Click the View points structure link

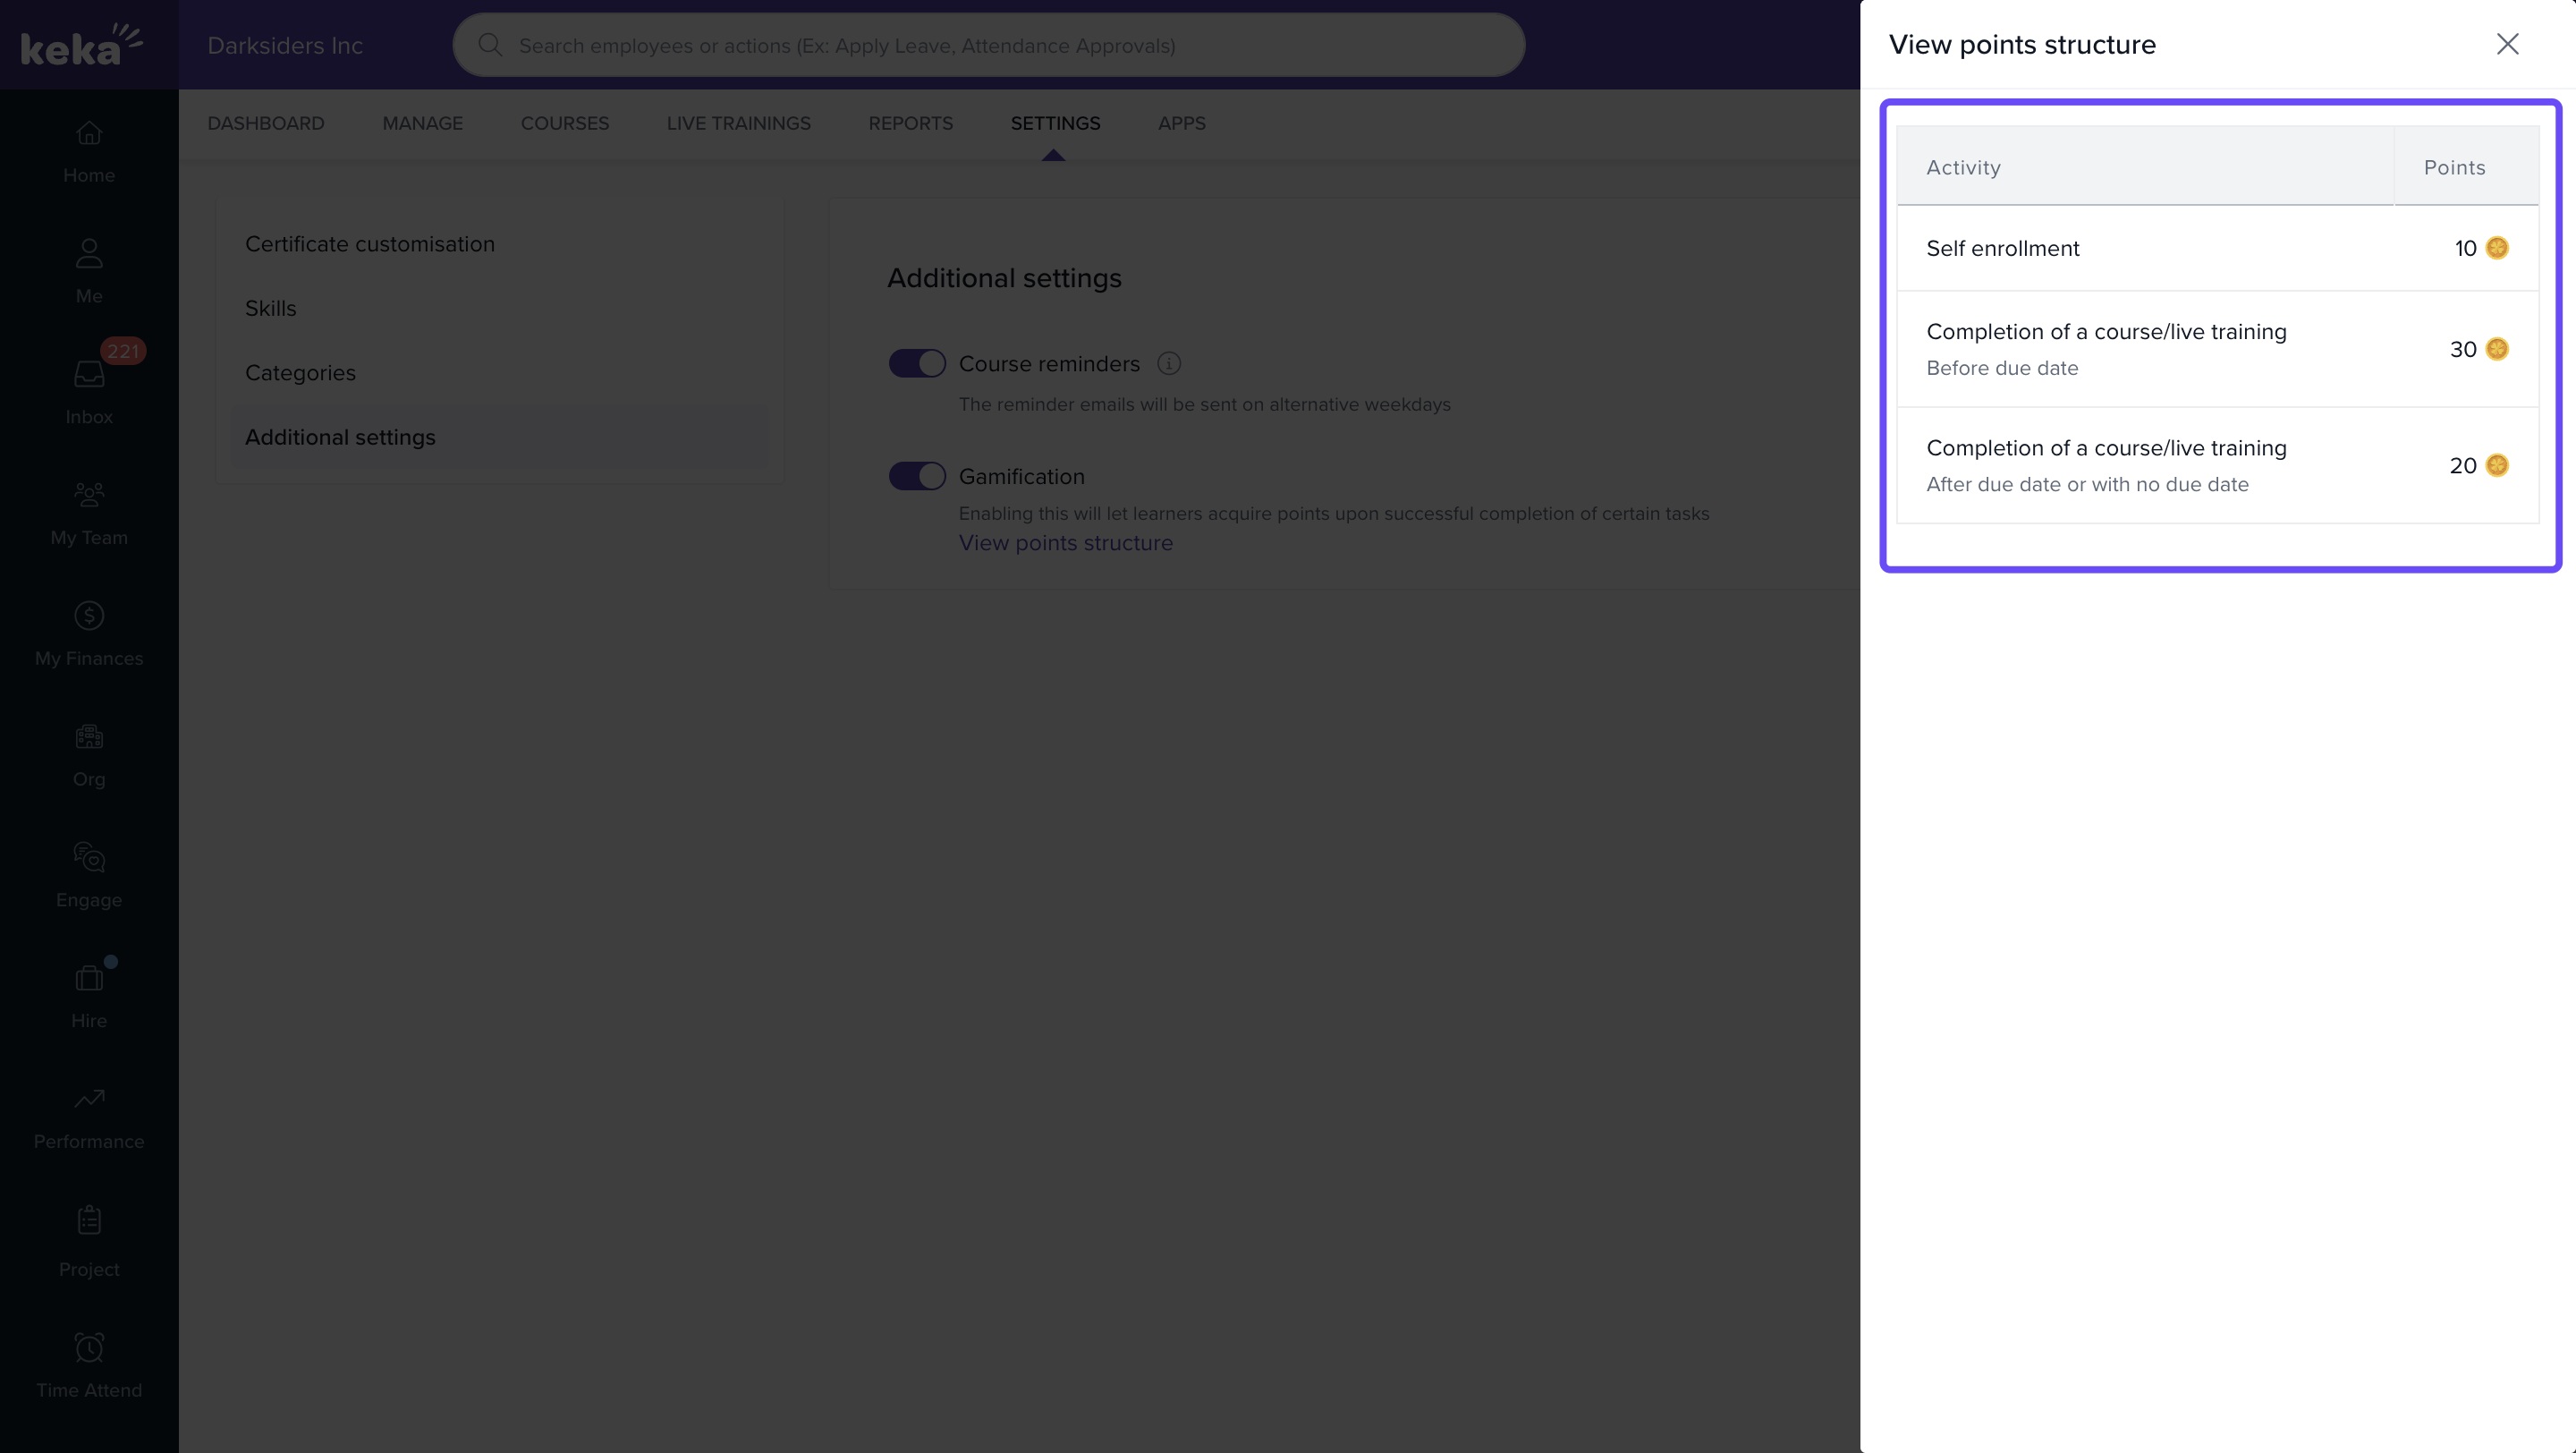[x=1065, y=543]
